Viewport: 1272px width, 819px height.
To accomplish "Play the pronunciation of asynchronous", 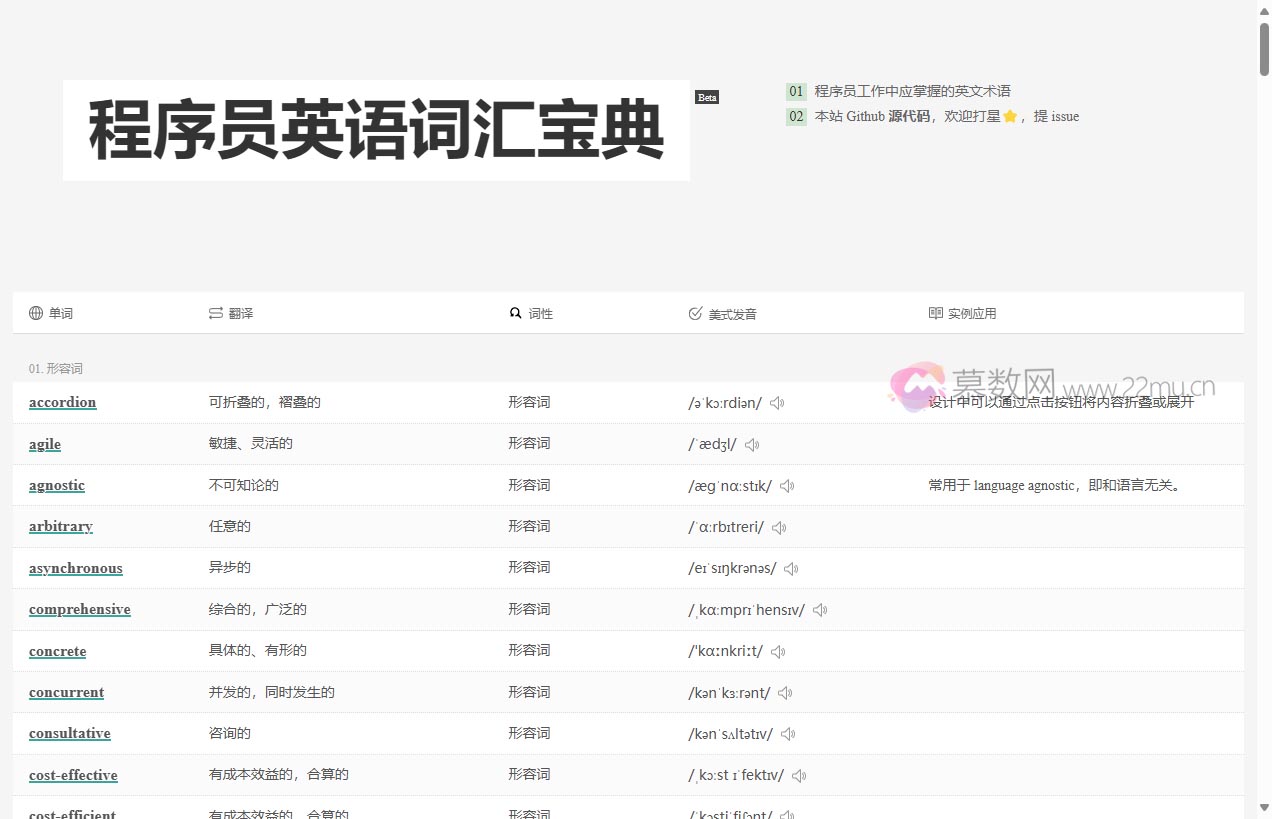I will pyautogui.click(x=791, y=568).
